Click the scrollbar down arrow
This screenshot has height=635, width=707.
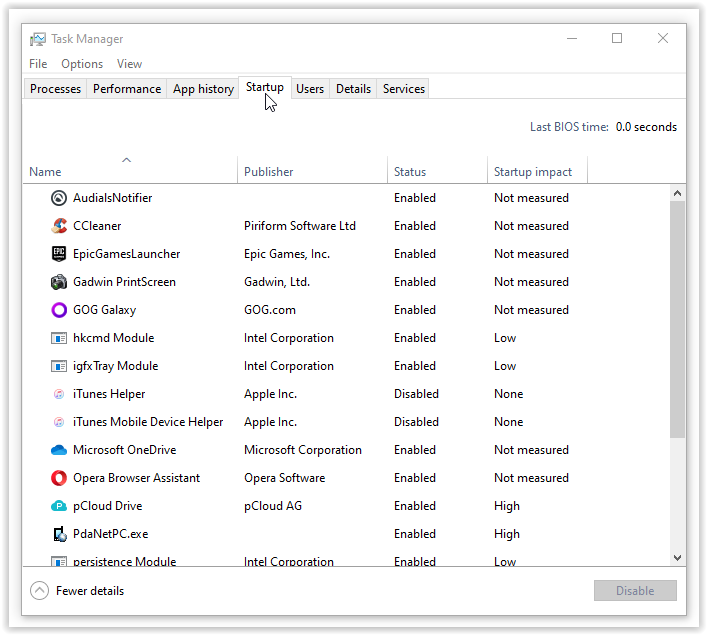coord(678,558)
